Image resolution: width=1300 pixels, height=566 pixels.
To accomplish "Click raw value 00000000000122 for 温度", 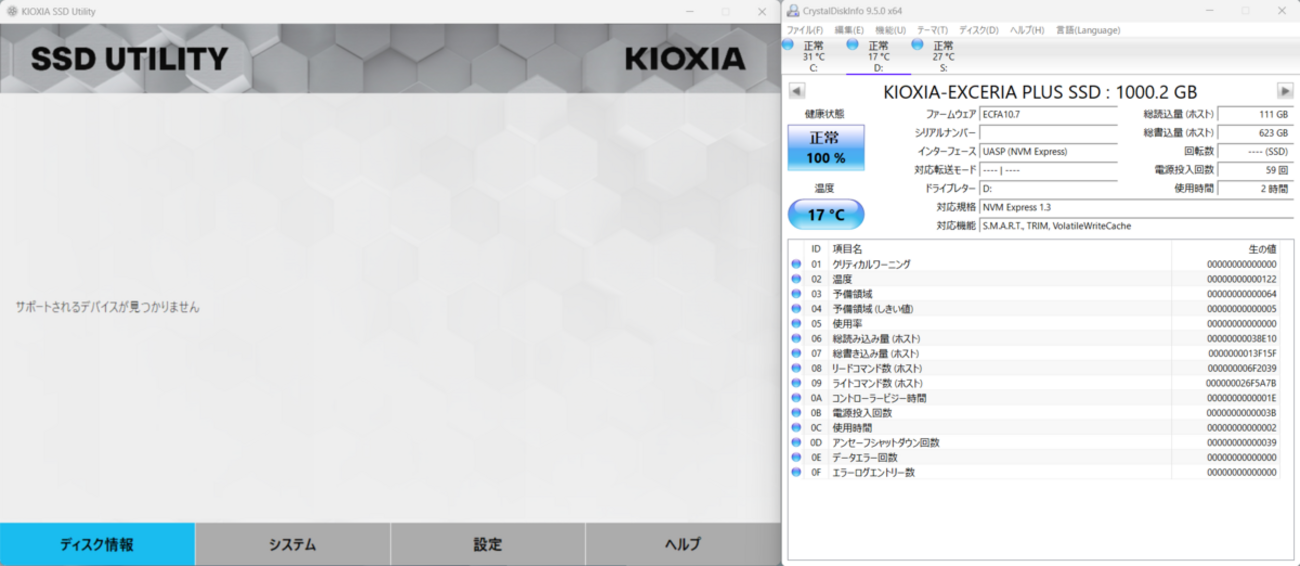I will [x=1241, y=279].
